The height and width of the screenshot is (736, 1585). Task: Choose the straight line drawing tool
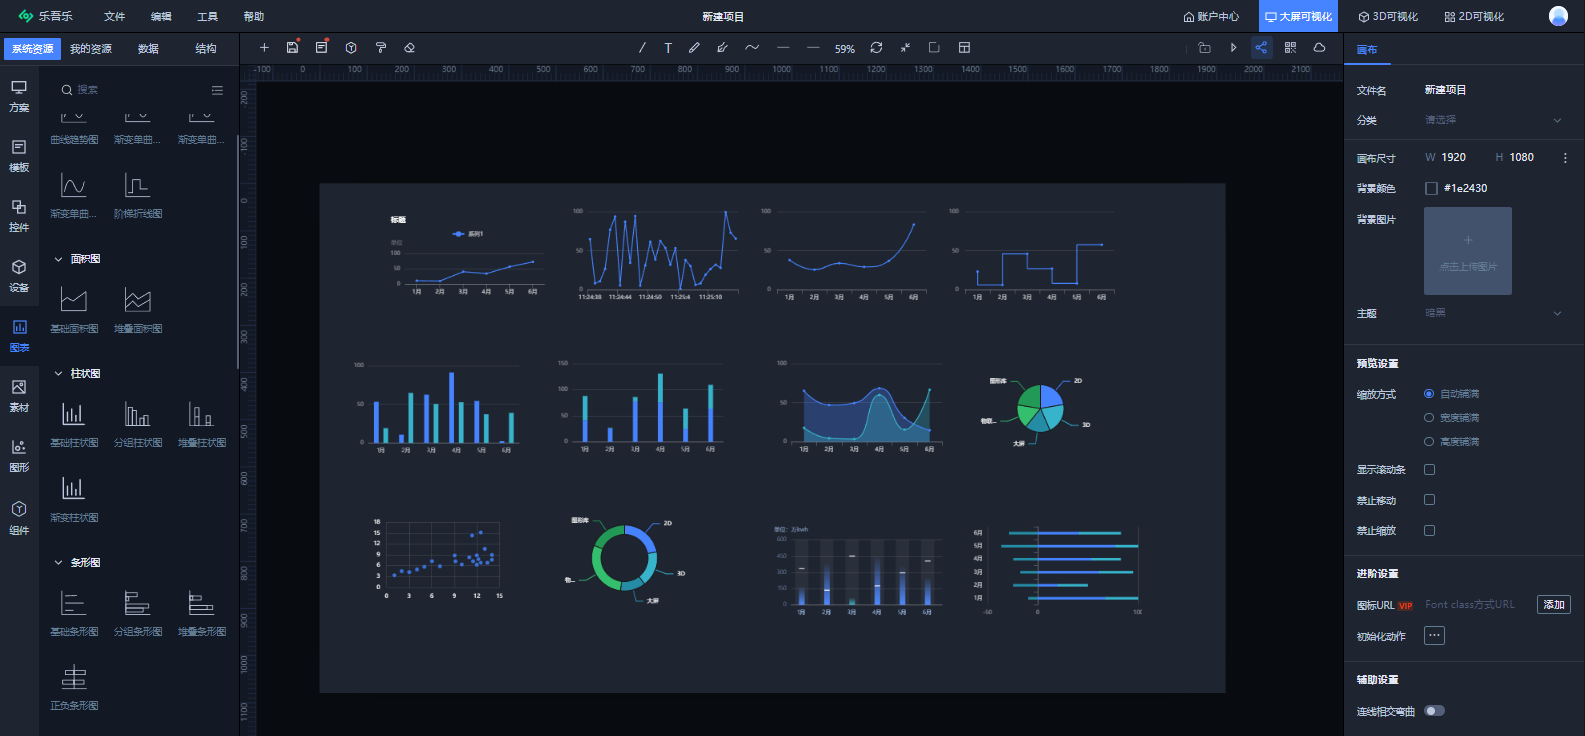642,48
